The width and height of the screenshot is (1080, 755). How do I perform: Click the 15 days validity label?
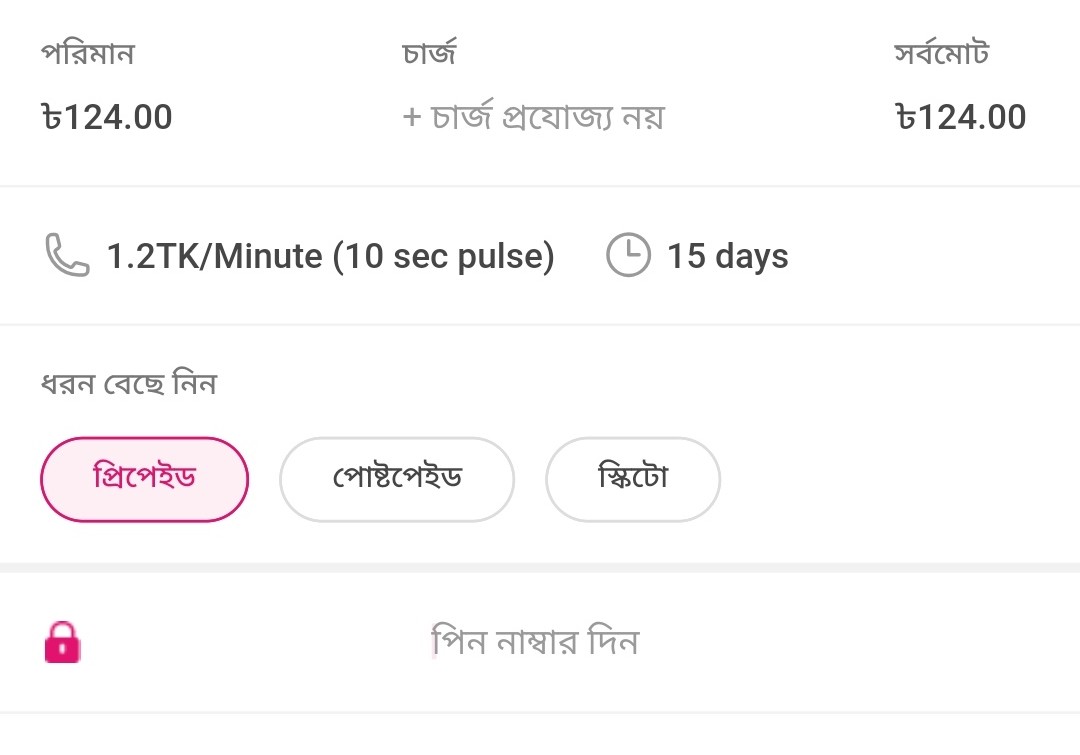(727, 256)
